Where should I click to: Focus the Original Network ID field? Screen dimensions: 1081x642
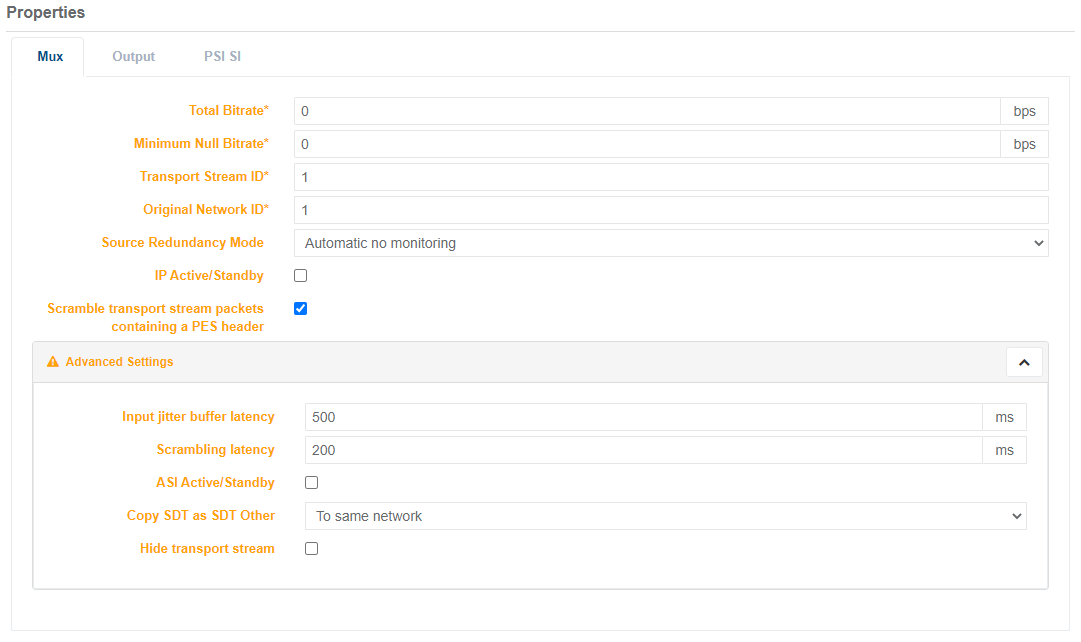pyautogui.click(x=670, y=210)
